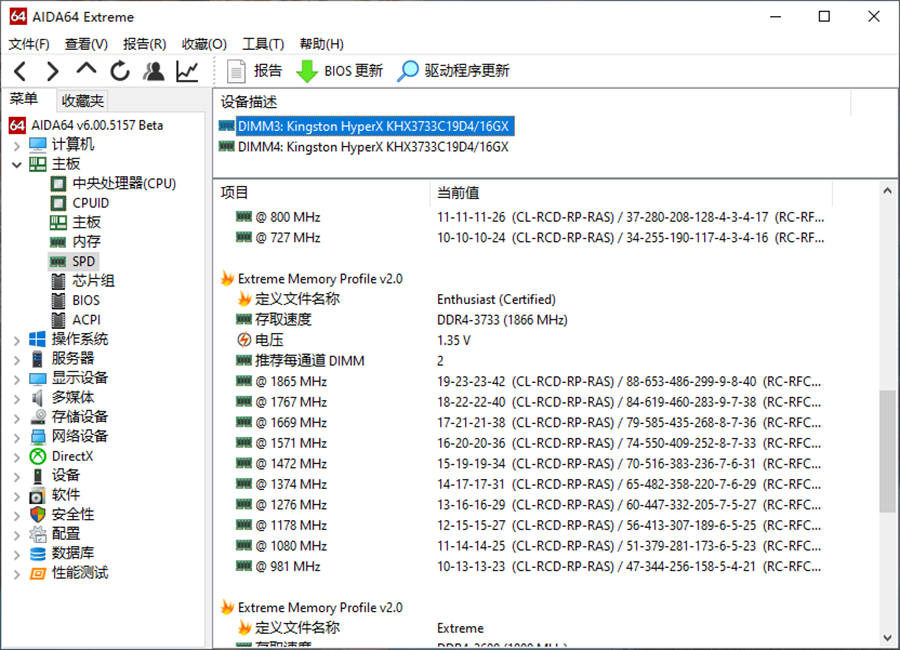Click the 软件 software icon
This screenshot has width=900, height=650.
click(38, 496)
